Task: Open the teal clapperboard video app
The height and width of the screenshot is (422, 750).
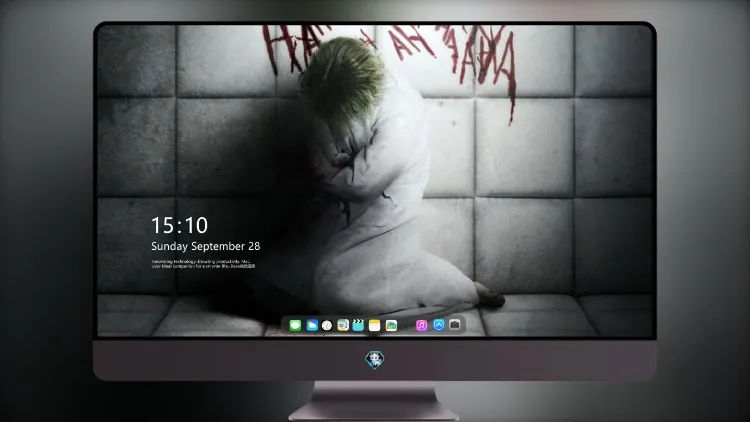Action: (x=358, y=326)
